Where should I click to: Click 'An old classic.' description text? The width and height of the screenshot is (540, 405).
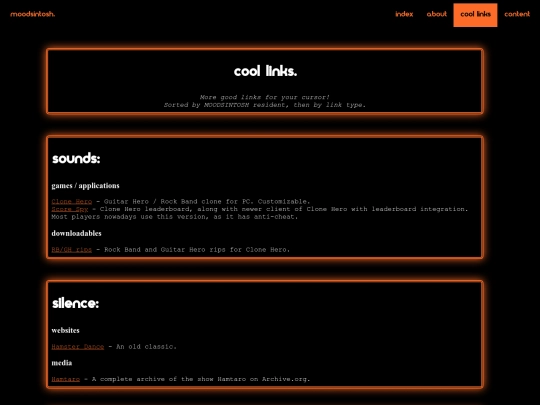tap(146, 347)
